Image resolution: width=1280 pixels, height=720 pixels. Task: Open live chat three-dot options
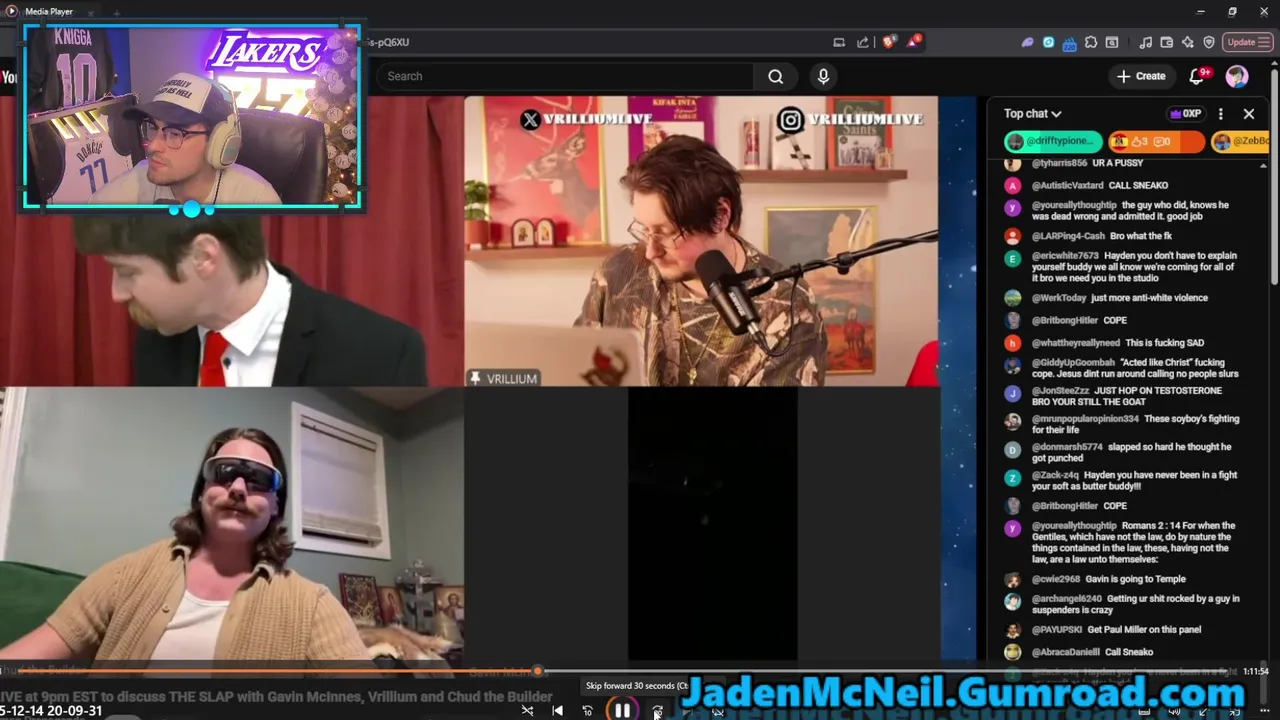[x=1220, y=114]
